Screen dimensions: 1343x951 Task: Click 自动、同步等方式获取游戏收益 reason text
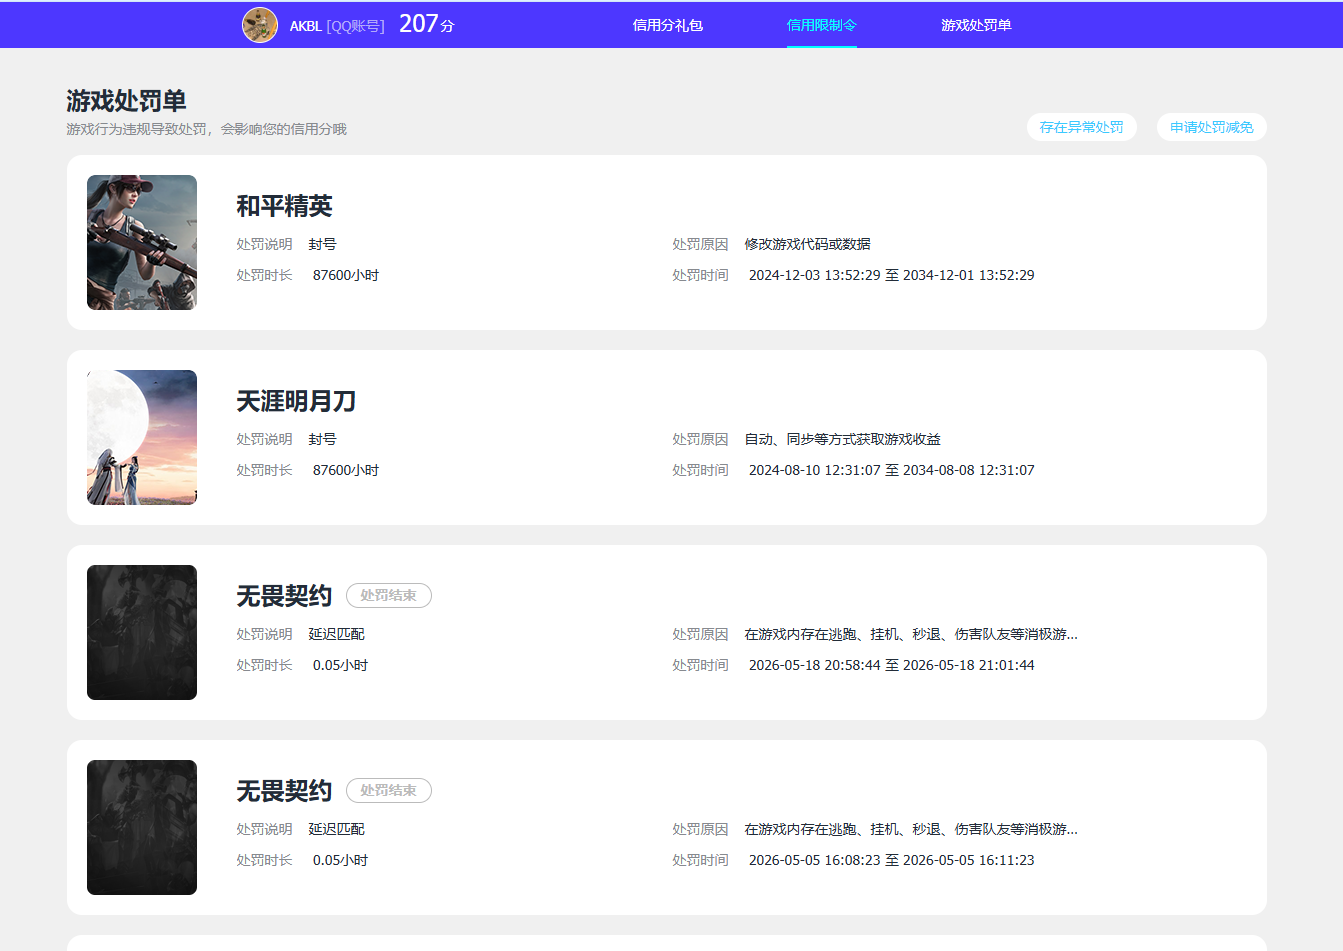[842, 439]
